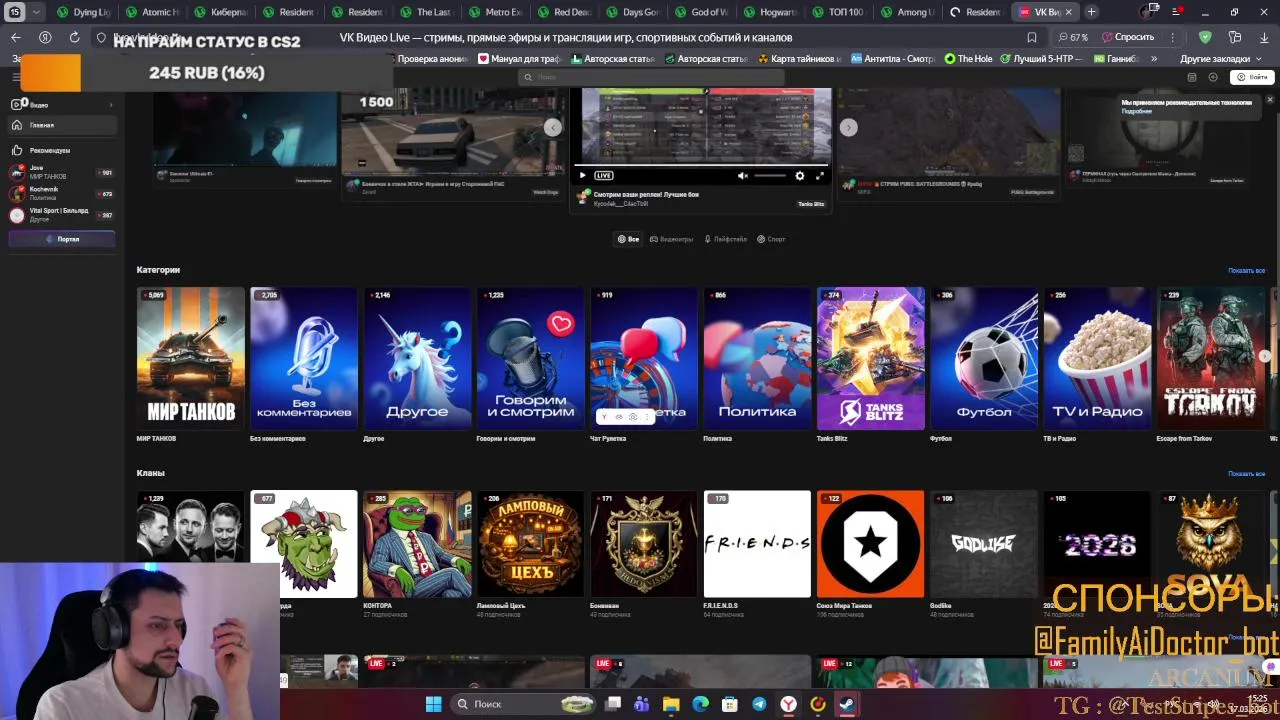Open Главная in the left sidebar
The image size is (1280, 720).
point(62,125)
